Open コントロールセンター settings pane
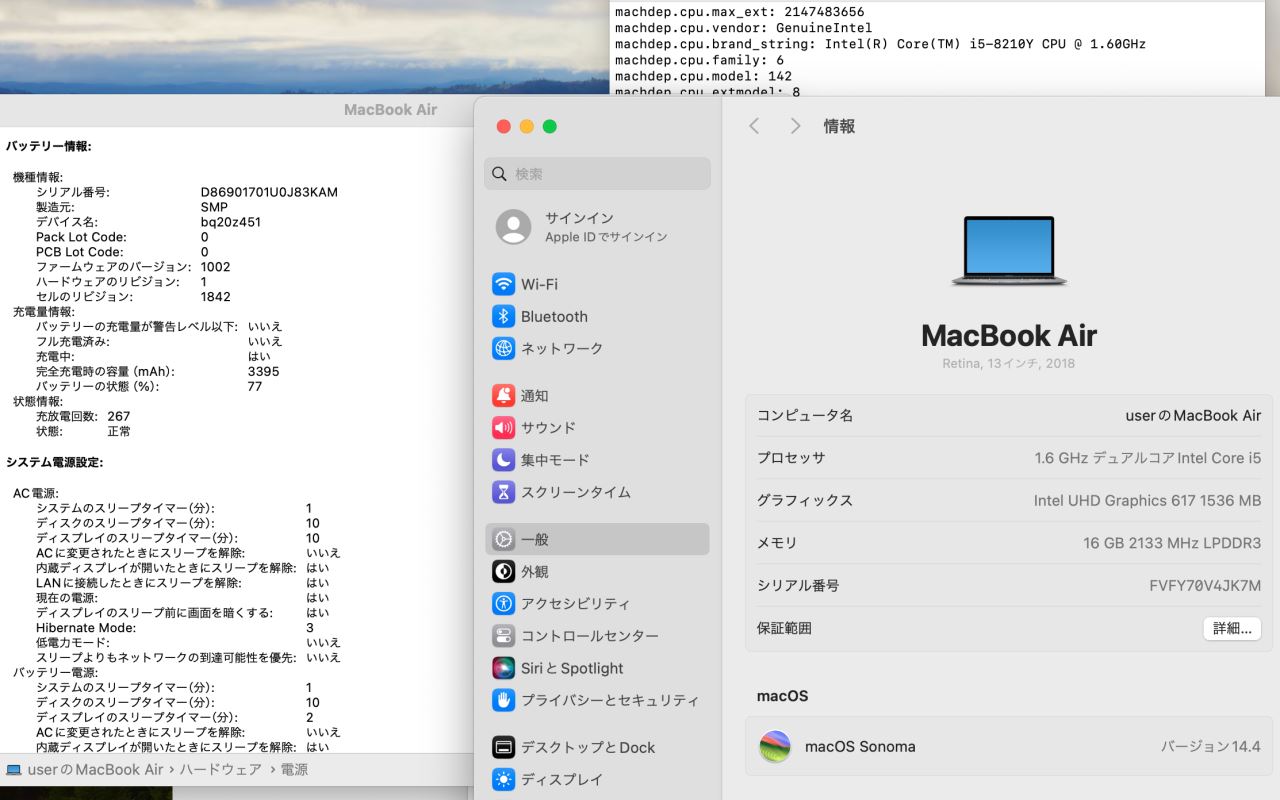This screenshot has width=1280, height=800. pos(589,636)
